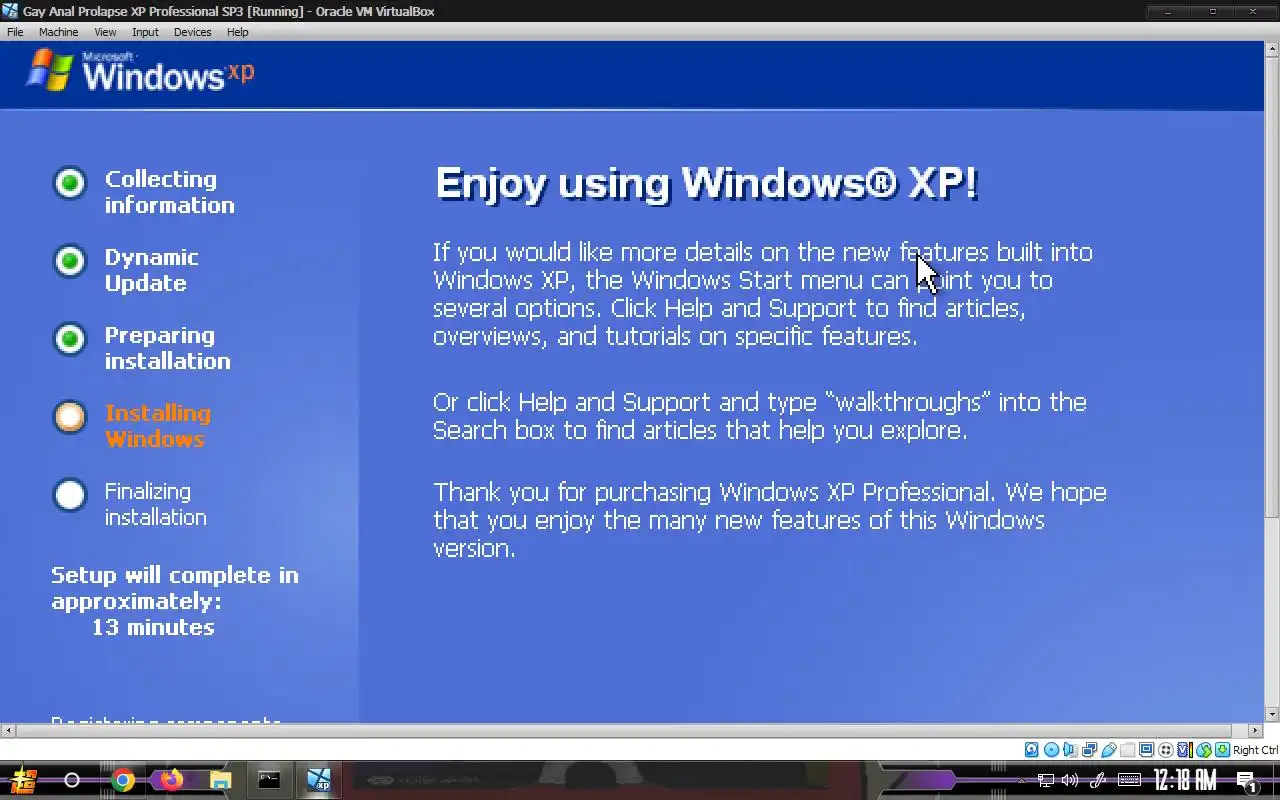1280x800 pixels.
Task: Click the Windows XP logo in the setup banner
Action: coord(140,71)
